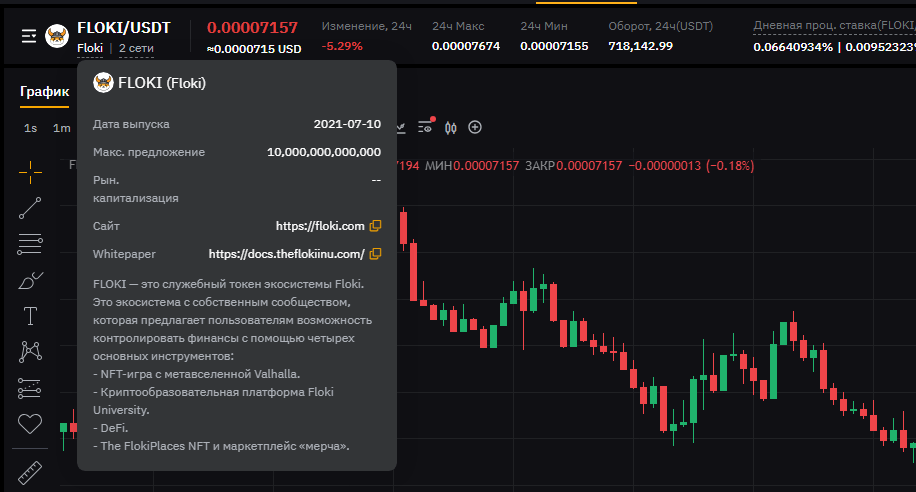Viewport: 916px width, 492px height.
Task: Open the patterns drawing tool
Action: click(30, 352)
